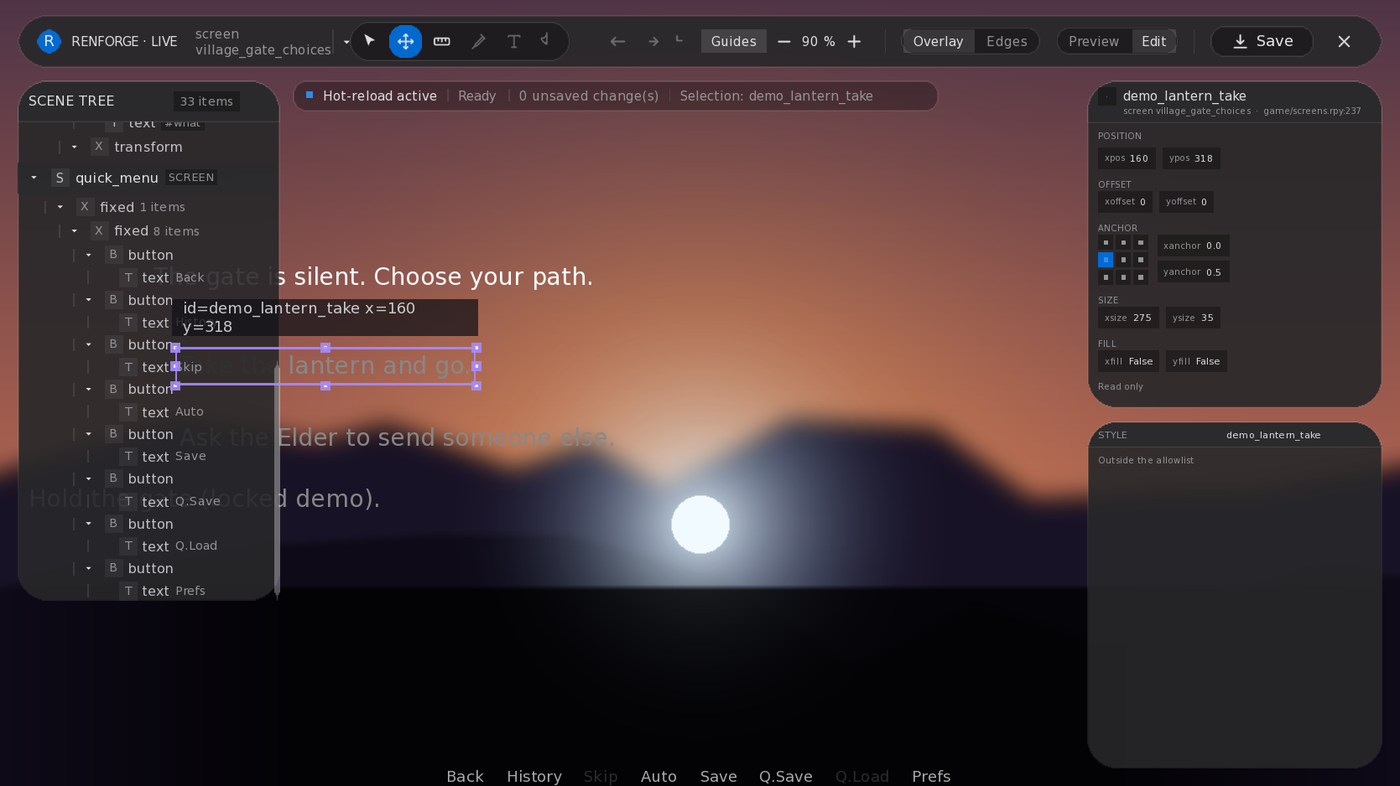Click the undo left-arrow icon
The image size is (1400, 786).
point(618,41)
